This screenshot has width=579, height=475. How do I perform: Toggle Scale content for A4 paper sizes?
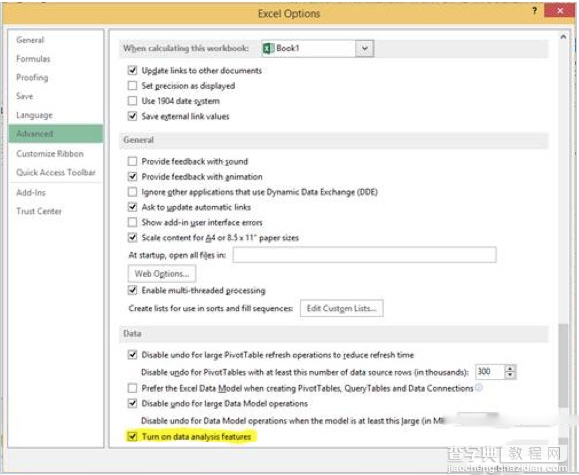point(132,238)
